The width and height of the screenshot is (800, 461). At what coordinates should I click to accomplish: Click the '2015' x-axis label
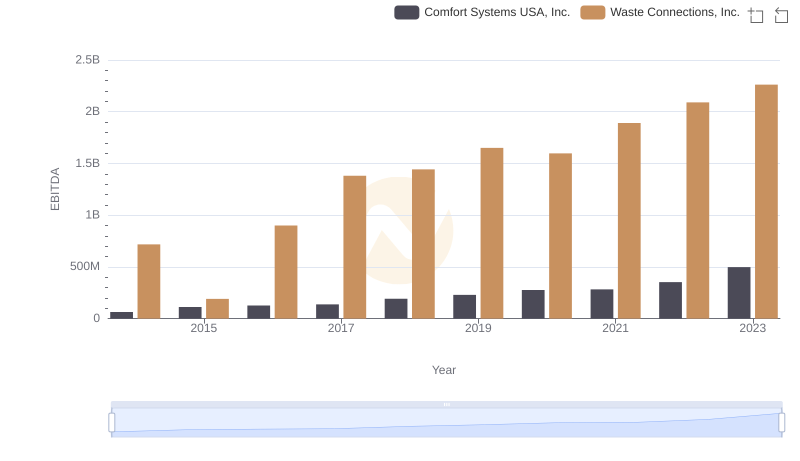pyautogui.click(x=204, y=328)
